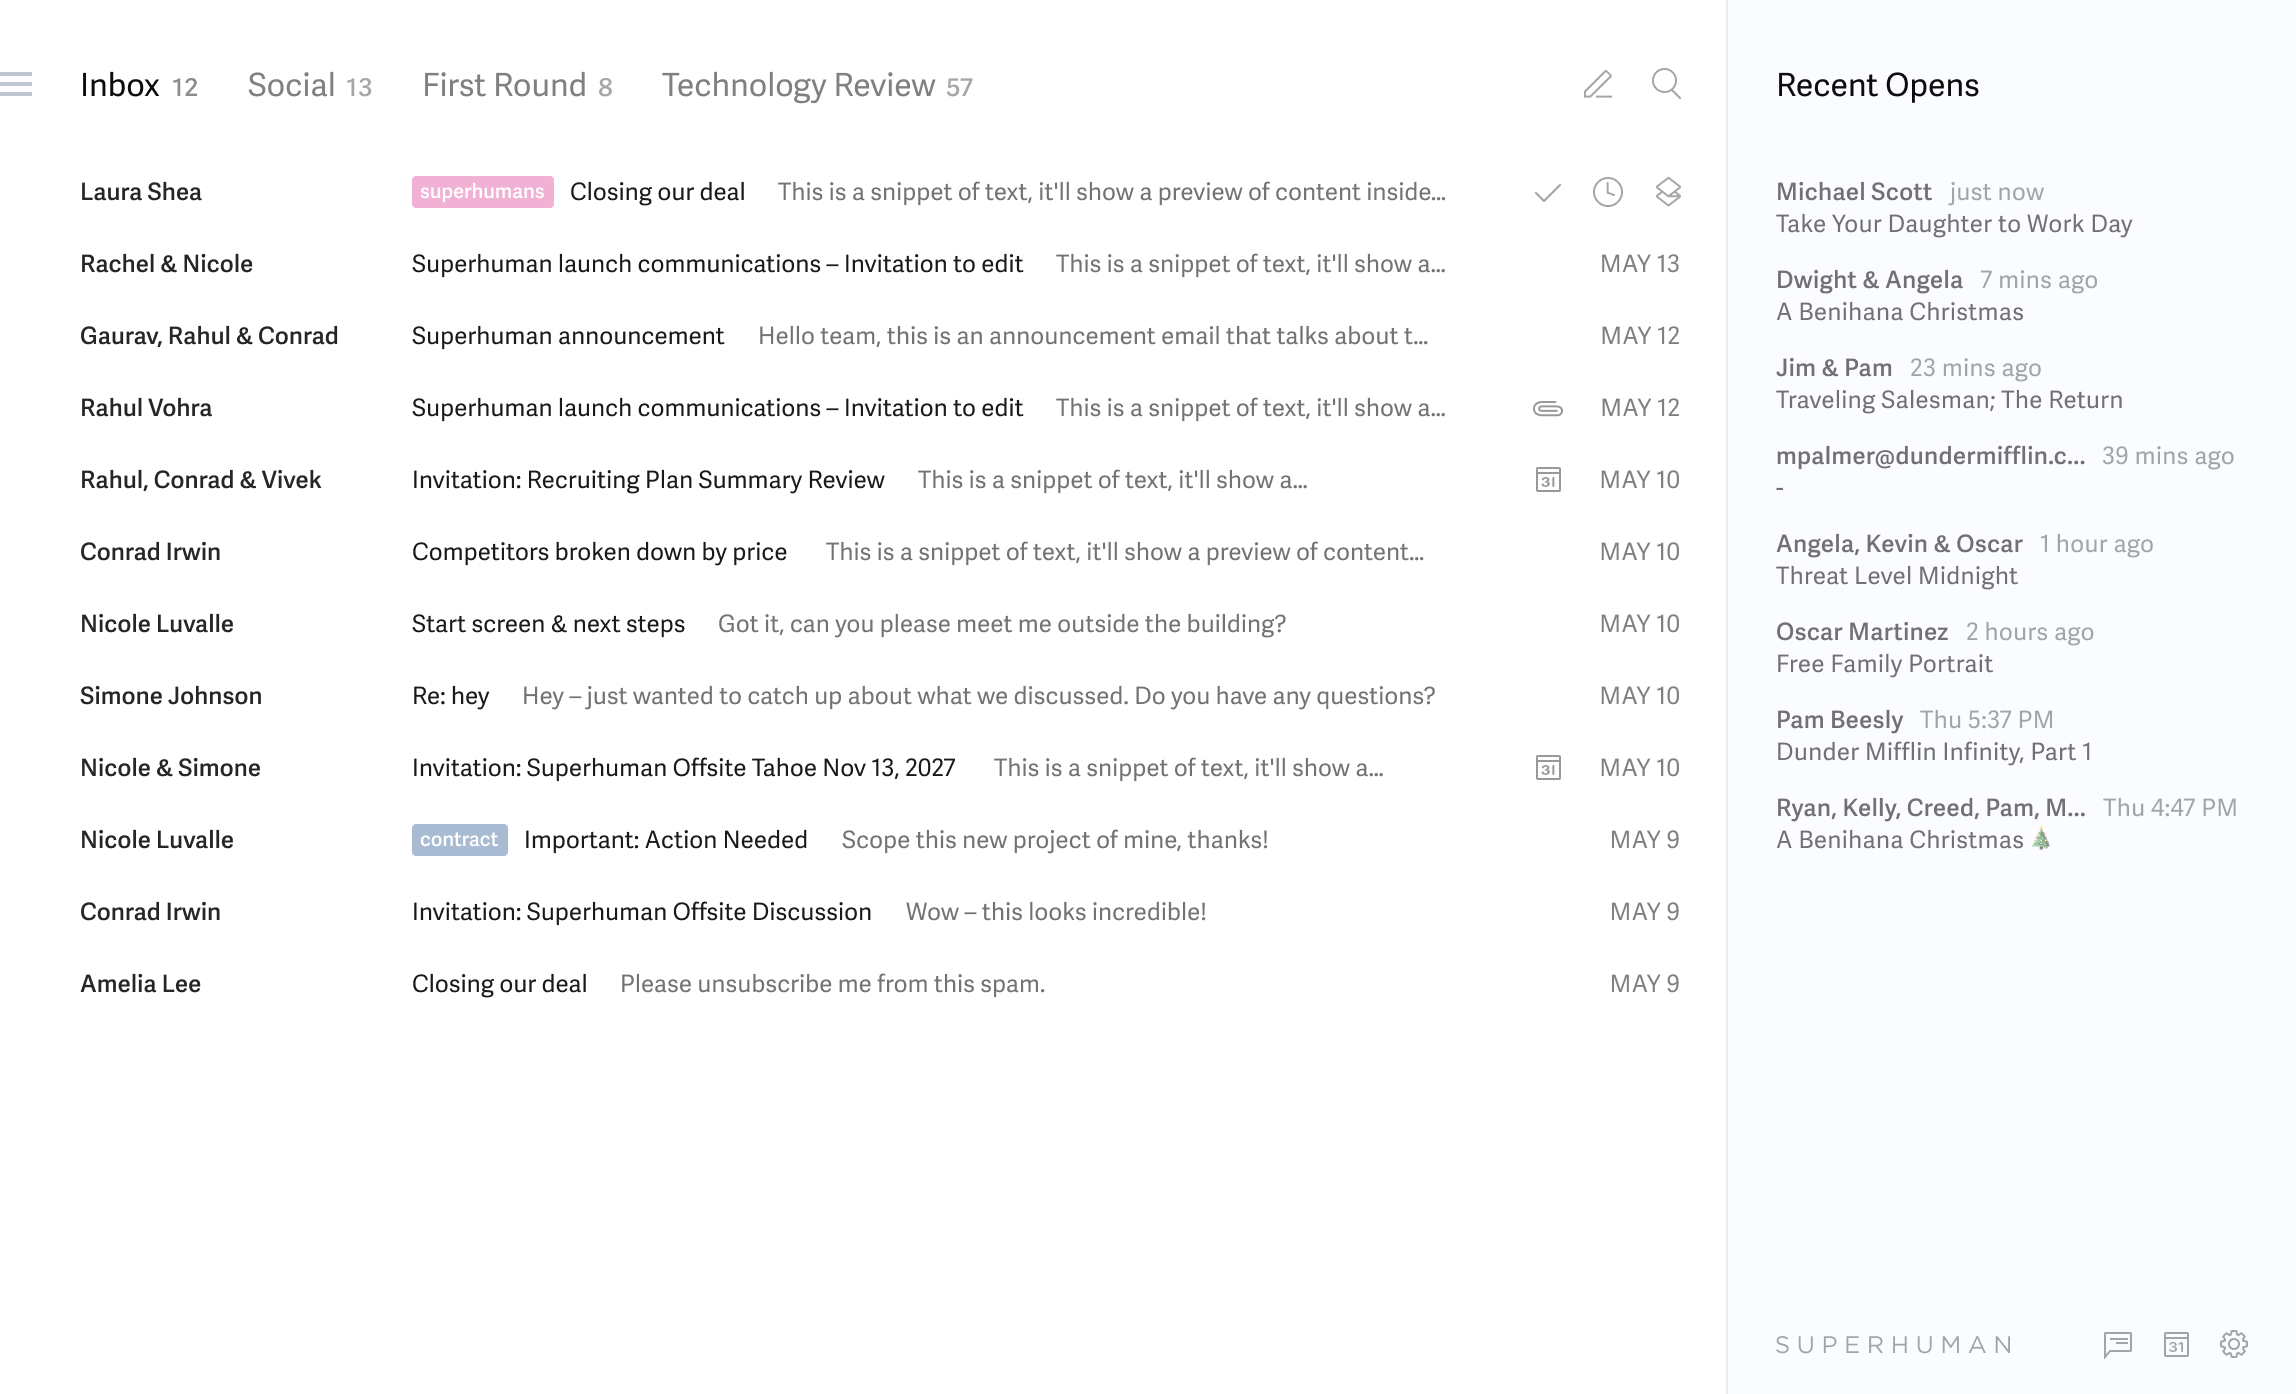Click attachment paperclip on Rahul Vohra email

[1548, 408]
